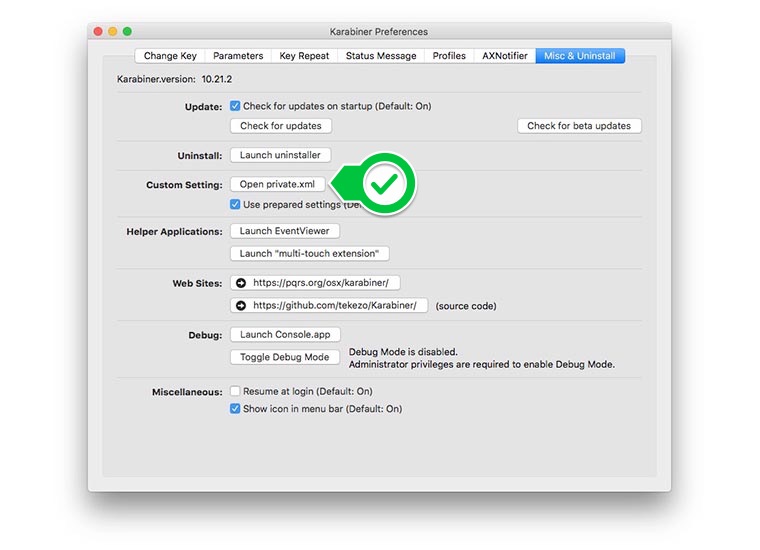The height and width of the screenshot is (550, 760).
Task: Switch to the AXNotifier tab
Action: [x=505, y=56]
